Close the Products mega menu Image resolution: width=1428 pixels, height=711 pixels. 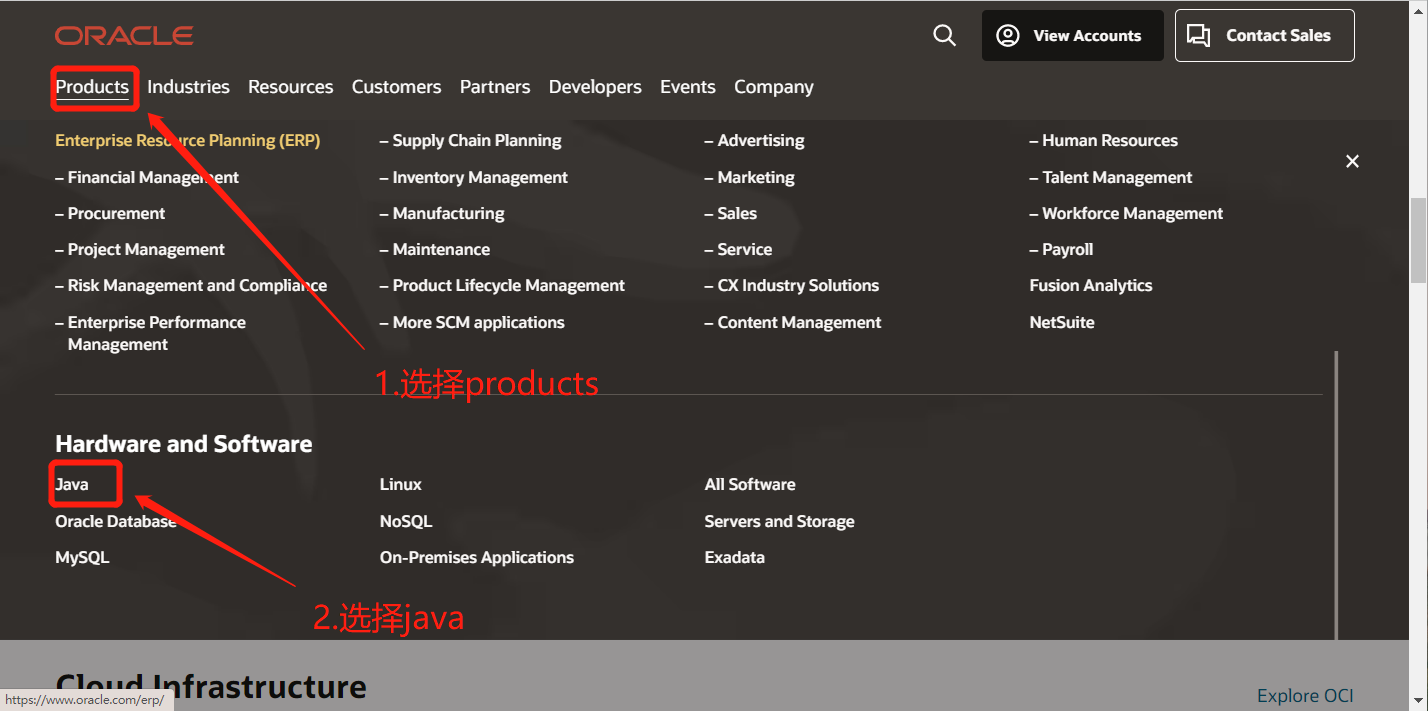coord(1352,161)
